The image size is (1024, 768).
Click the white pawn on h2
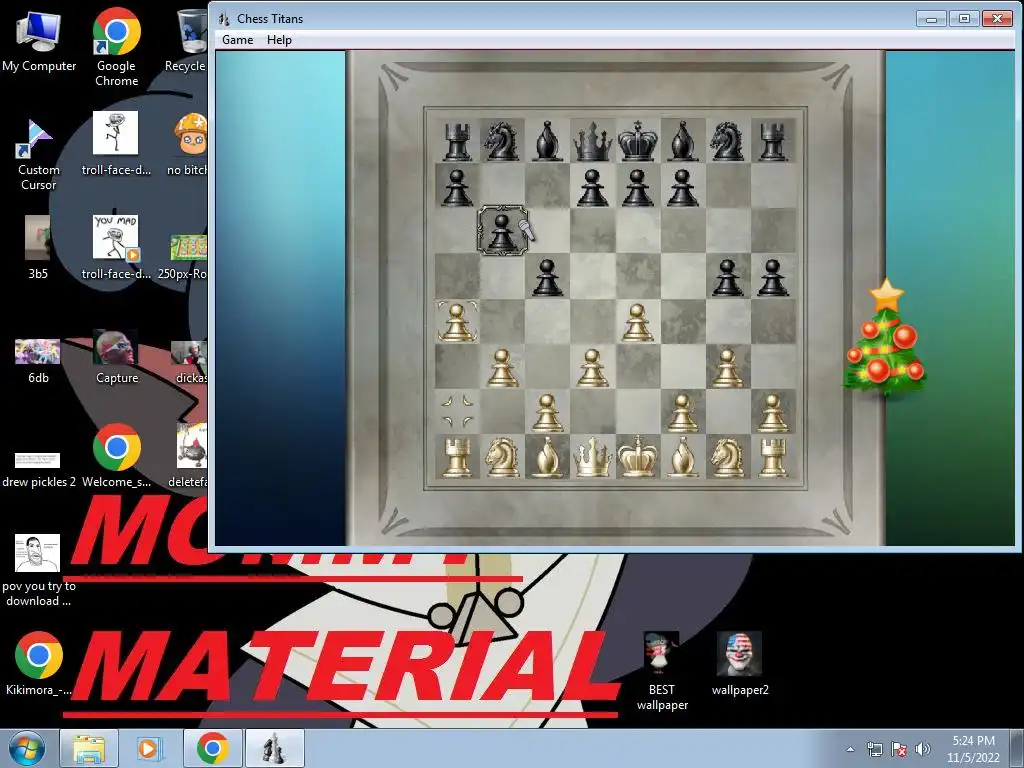click(773, 413)
